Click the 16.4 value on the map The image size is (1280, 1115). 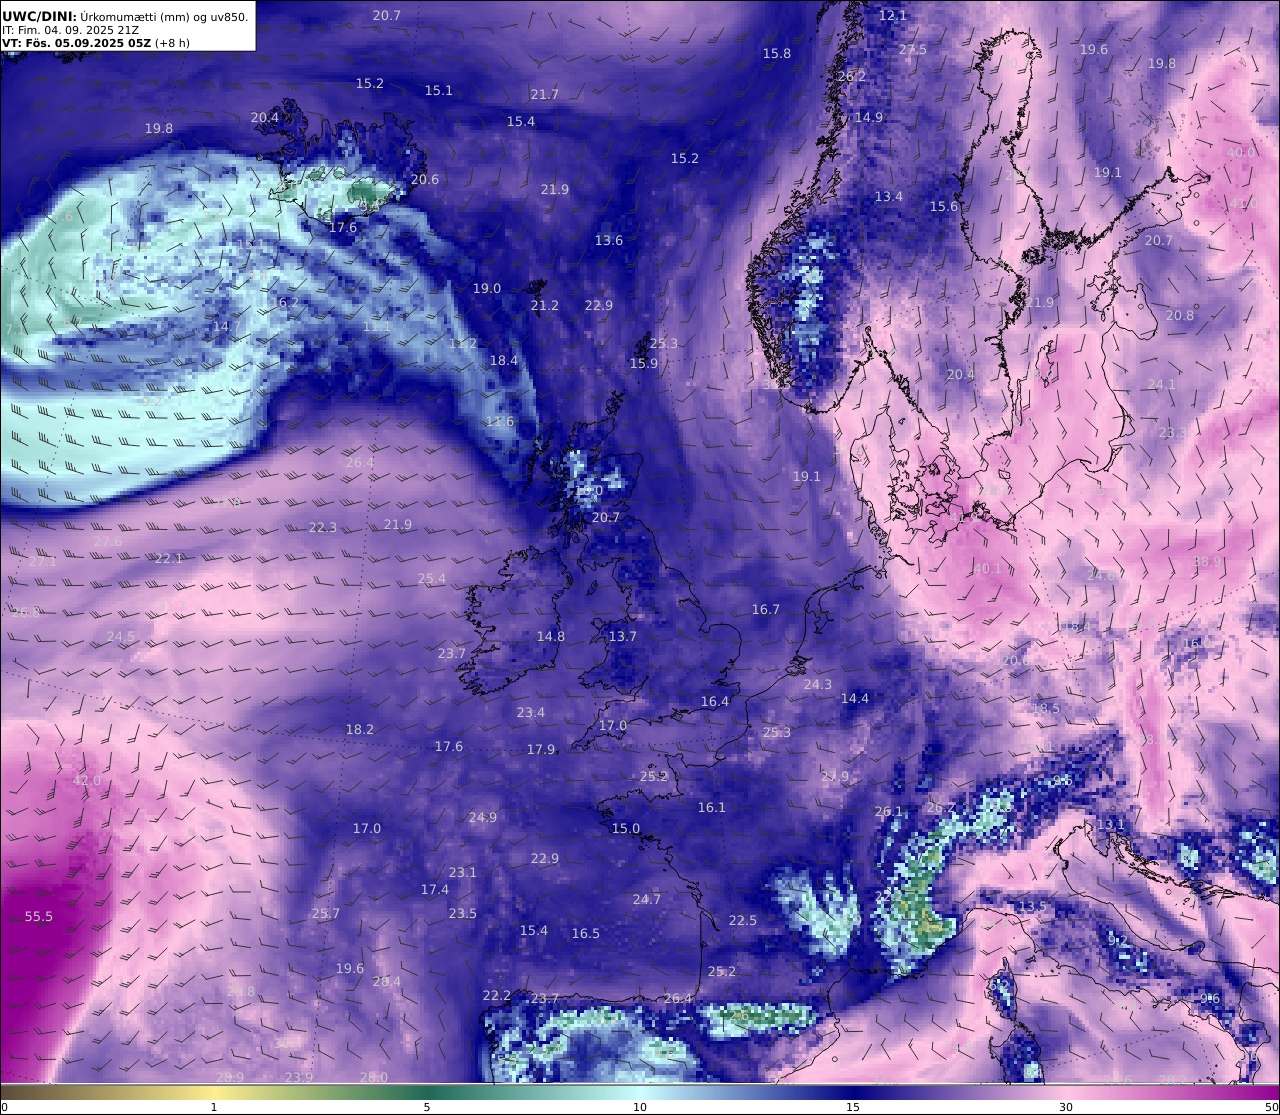click(715, 701)
